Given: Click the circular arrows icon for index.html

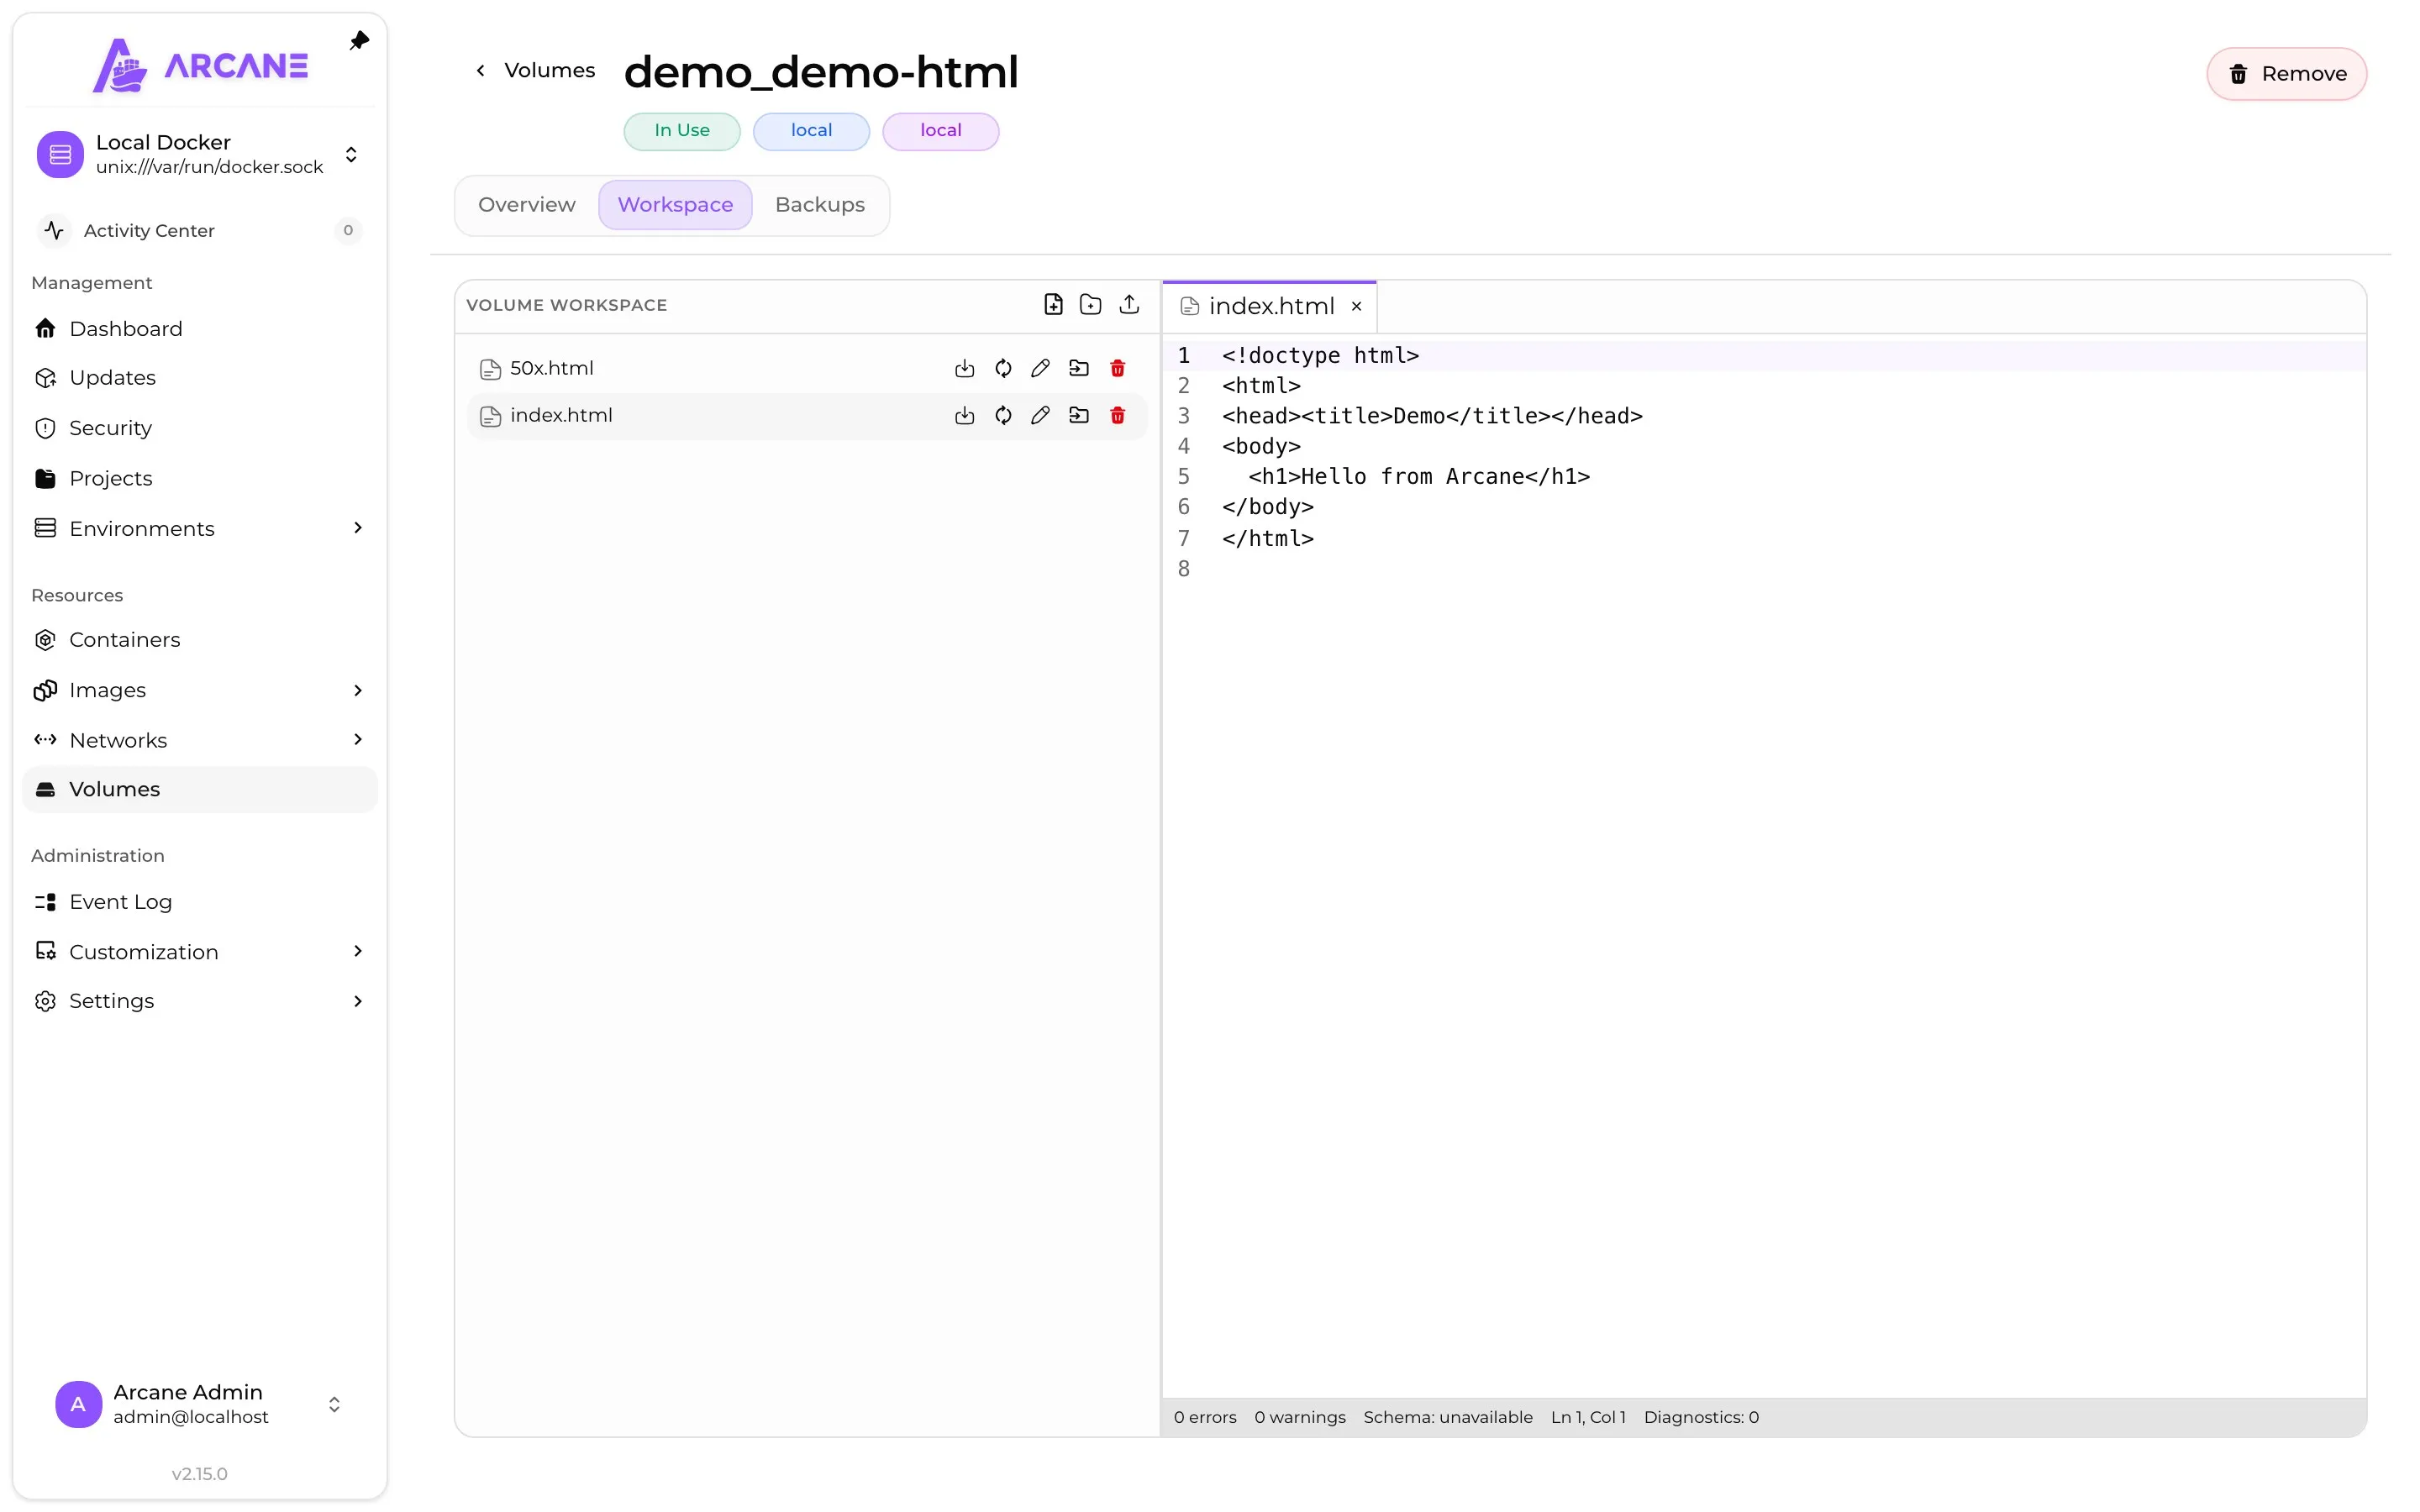Looking at the screenshot, I should point(1003,415).
